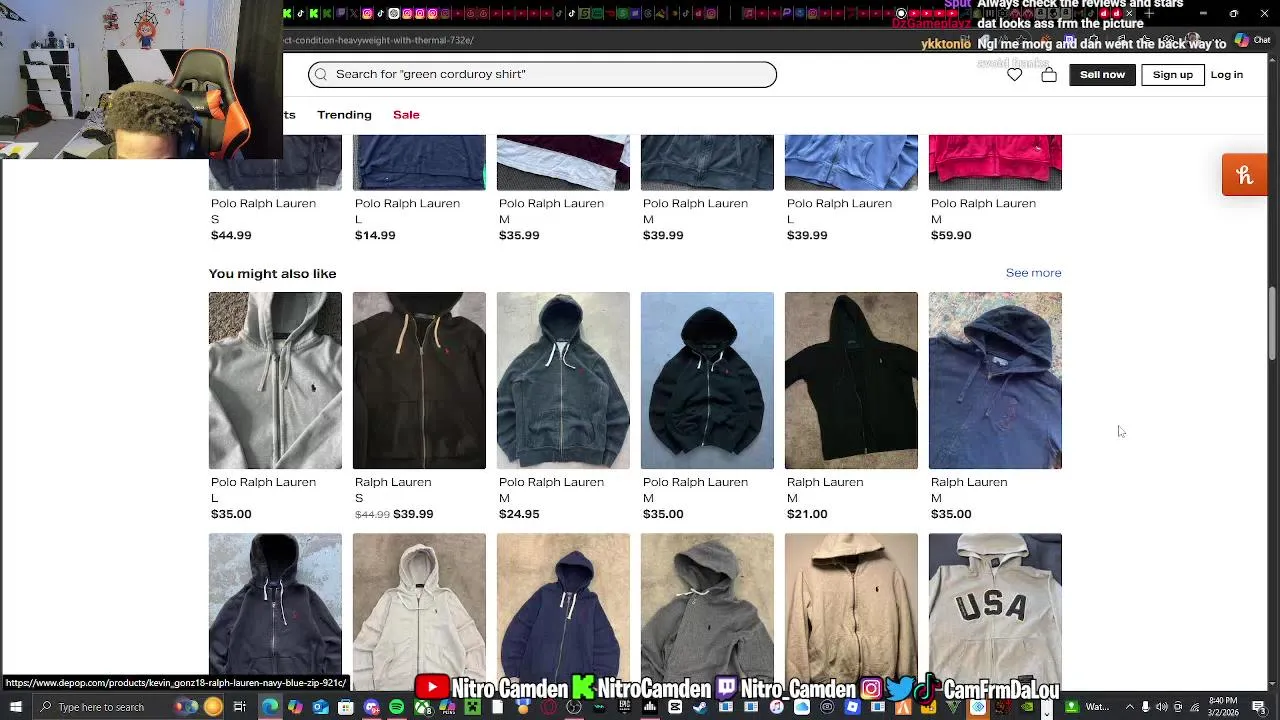Open the iTunes music icon on taskbar
Image resolution: width=1280 pixels, height=720 pixels.
point(776,707)
